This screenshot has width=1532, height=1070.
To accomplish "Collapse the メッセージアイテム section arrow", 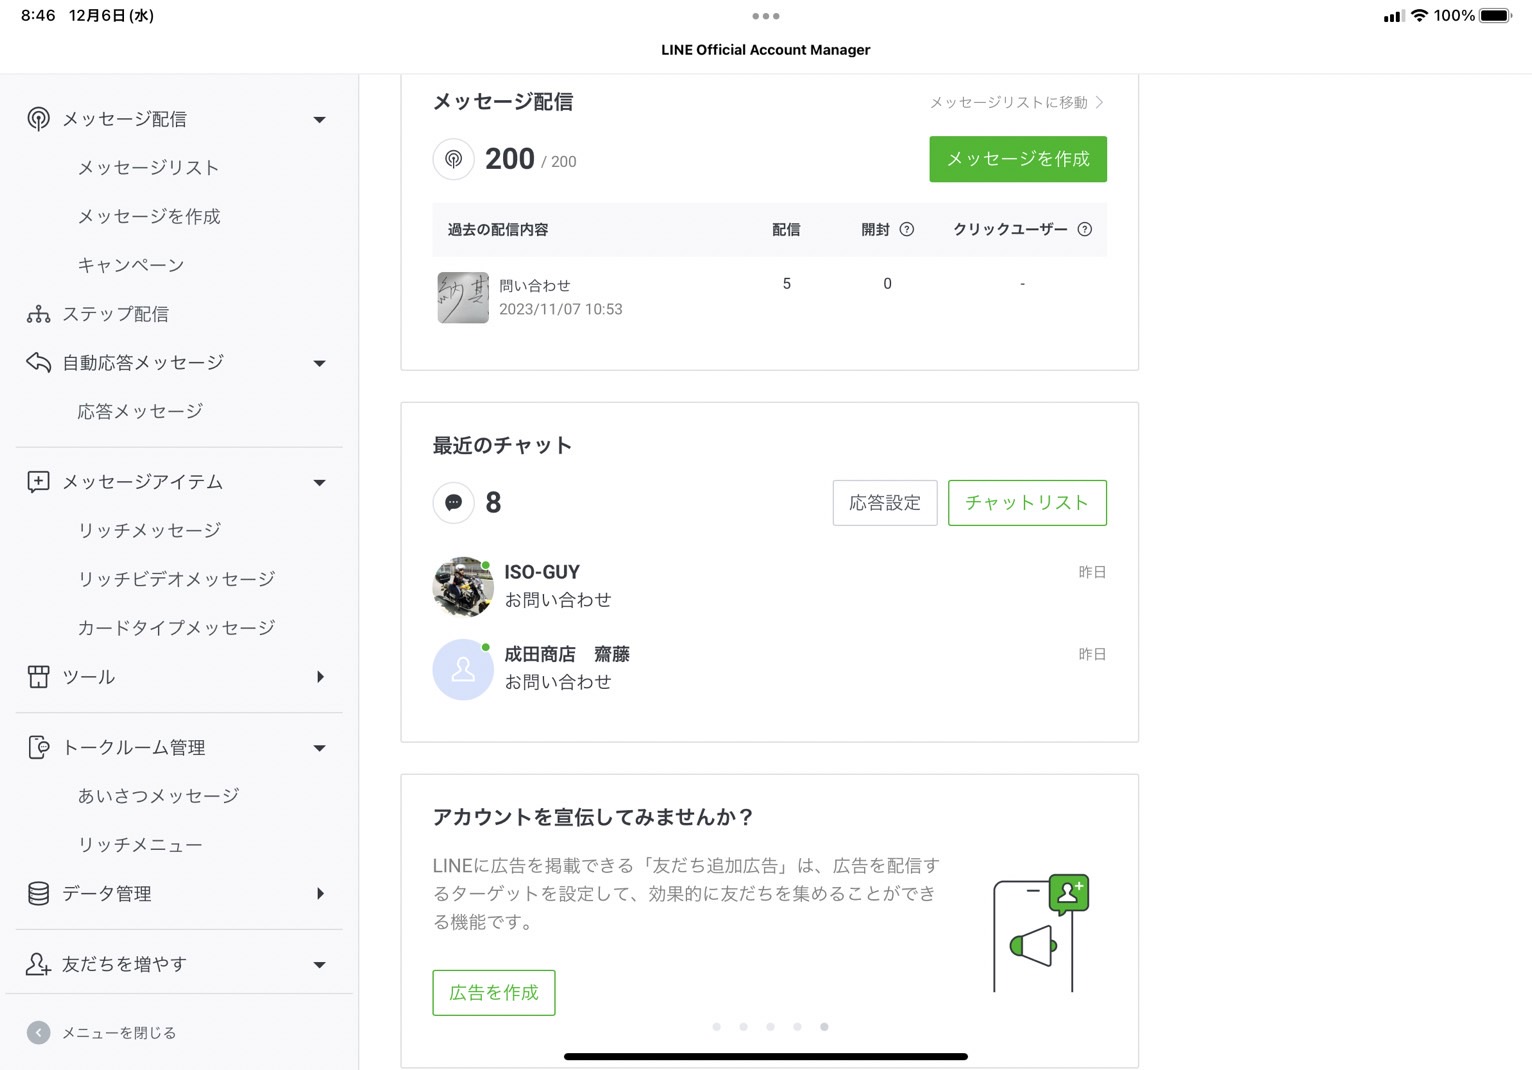I will click(319, 483).
